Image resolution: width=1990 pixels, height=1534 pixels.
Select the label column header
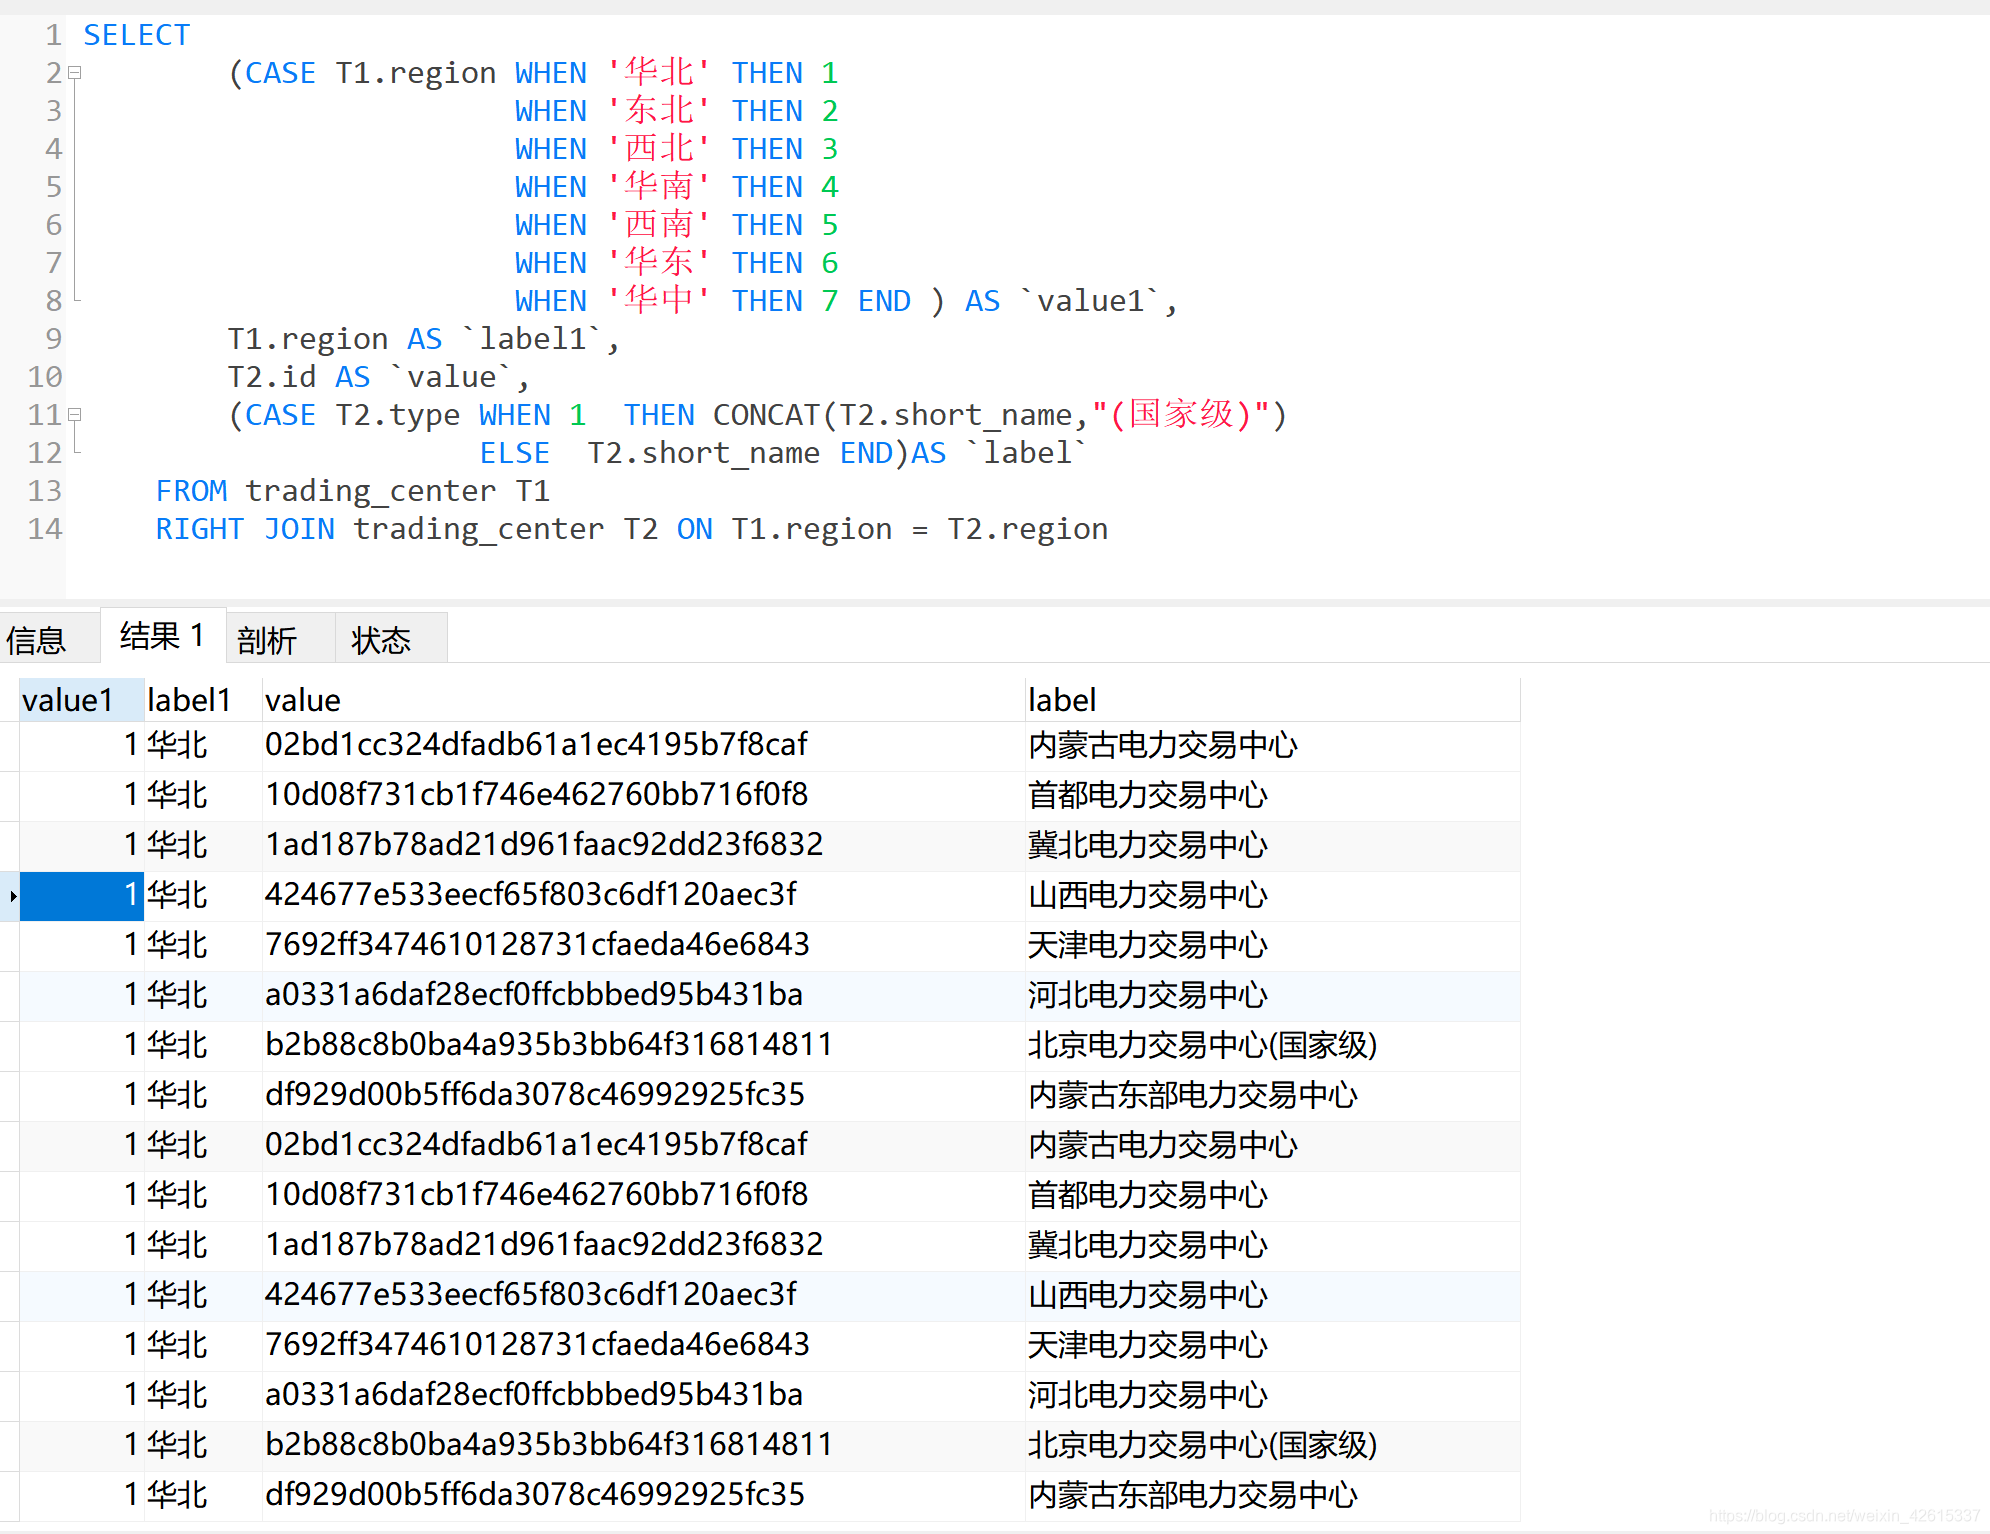coord(1062,700)
